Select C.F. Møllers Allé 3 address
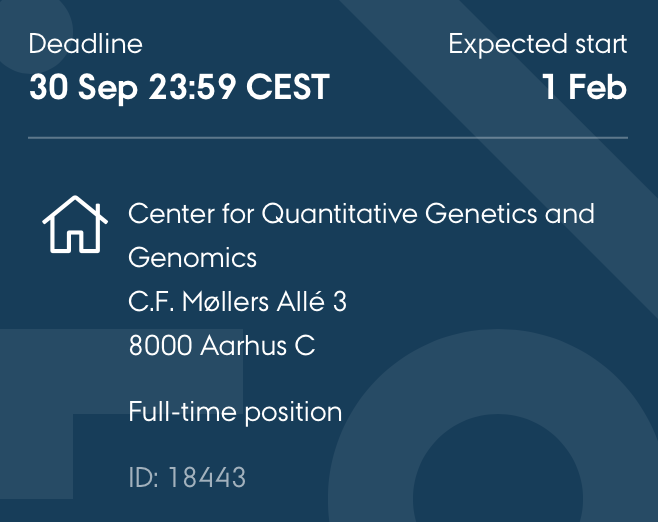The image size is (658, 522). pyautogui.click(x=238, y=302)
